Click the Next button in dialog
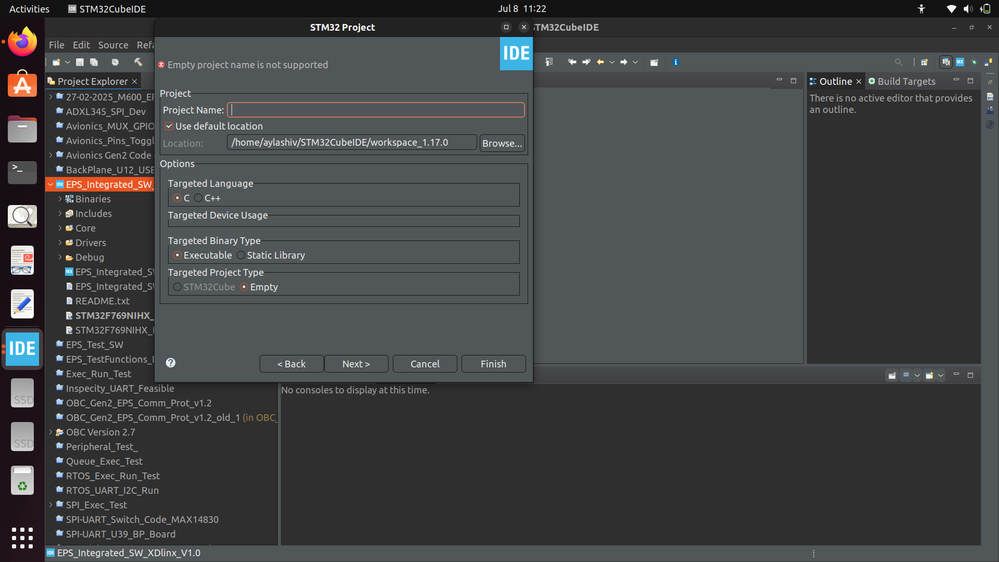999x562 pixels. coord(356,364)
